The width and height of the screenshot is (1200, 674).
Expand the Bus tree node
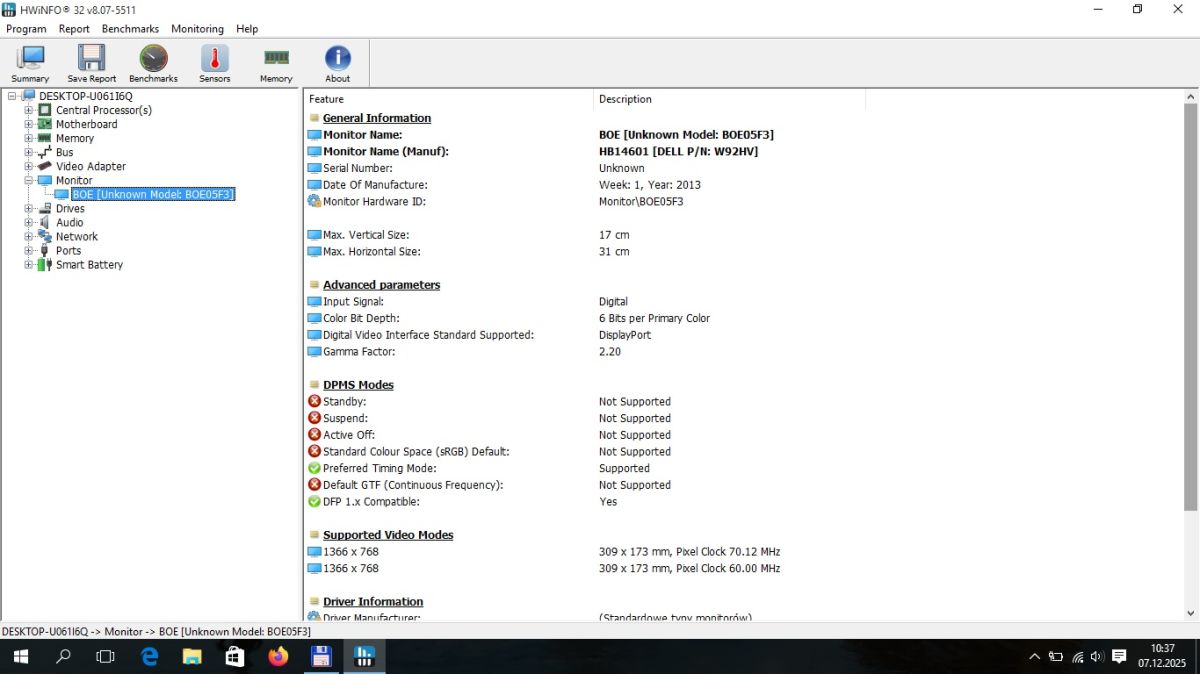[29, 152]
